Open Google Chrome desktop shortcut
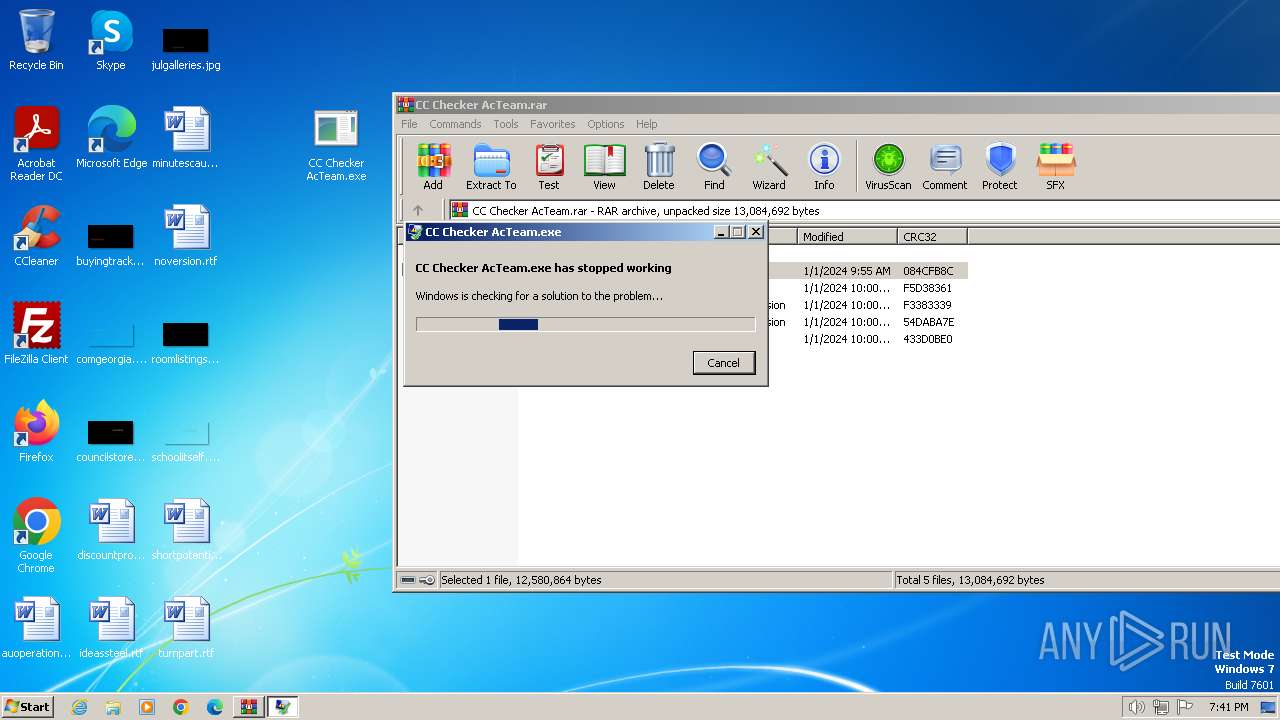 36,536
